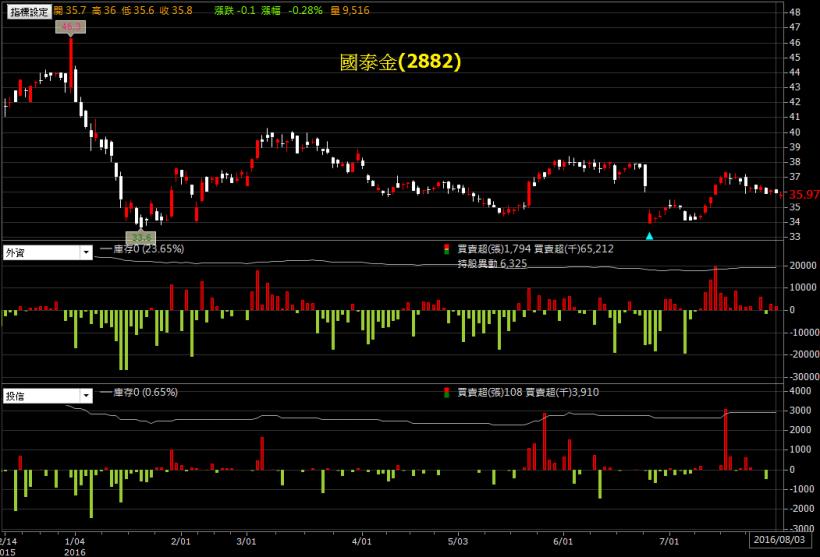Click the 1/04 2016 date axis label
This screenshot has height=557, width=820.
(x=75, y=546)
